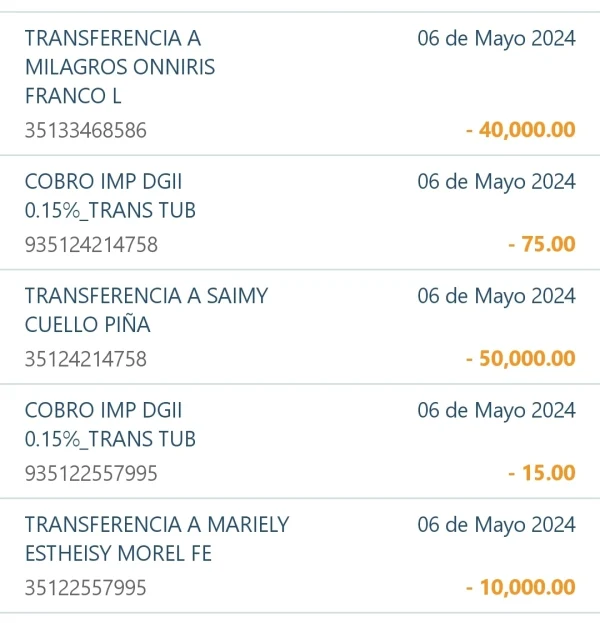The width and height of the screenshot is (600, 623).
Task: Click date of Milagros Onniris transfer
Action: (x=496, y=39)
